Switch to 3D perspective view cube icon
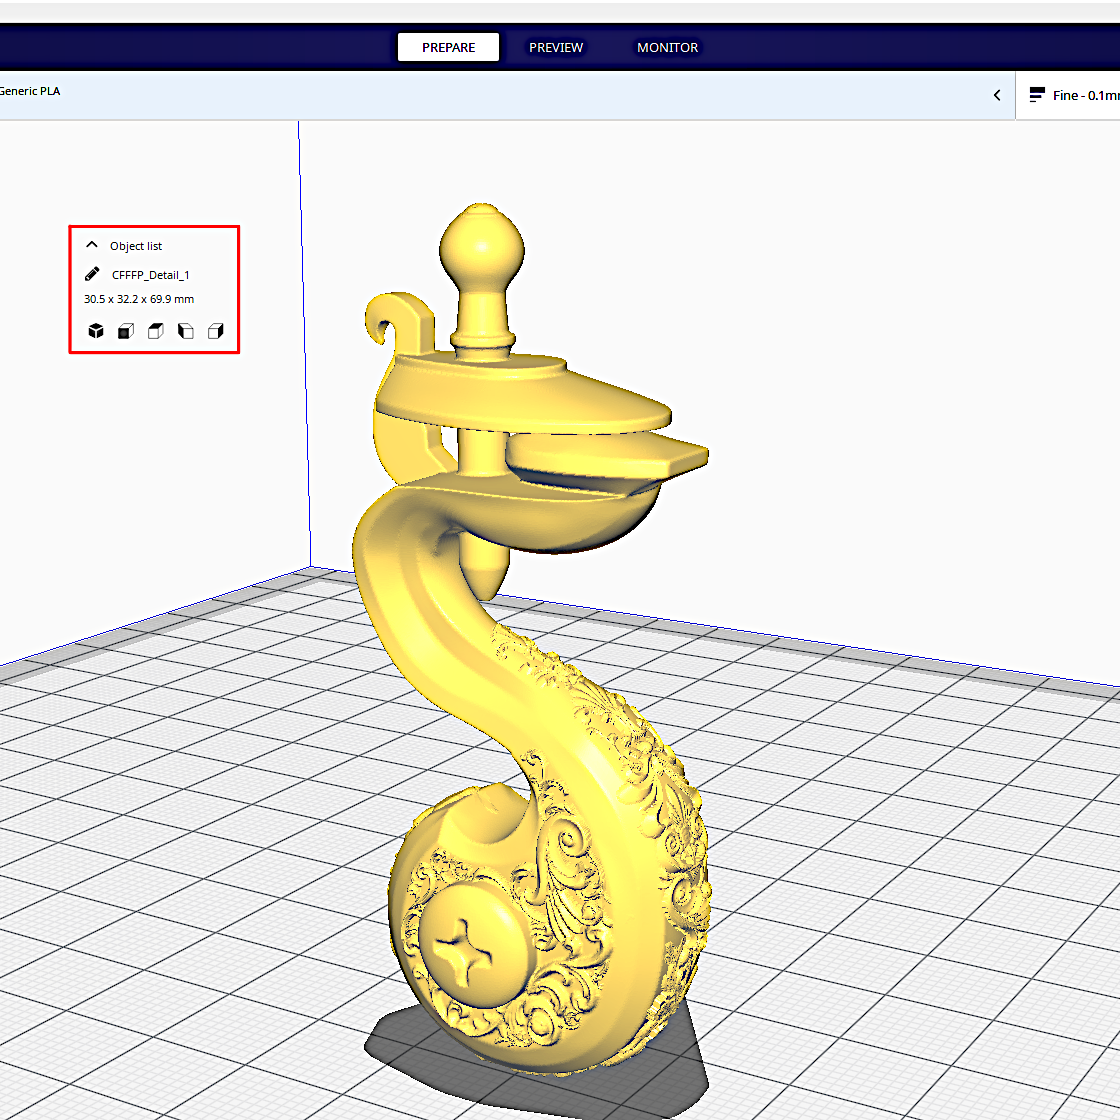 [x=95, y=330]
